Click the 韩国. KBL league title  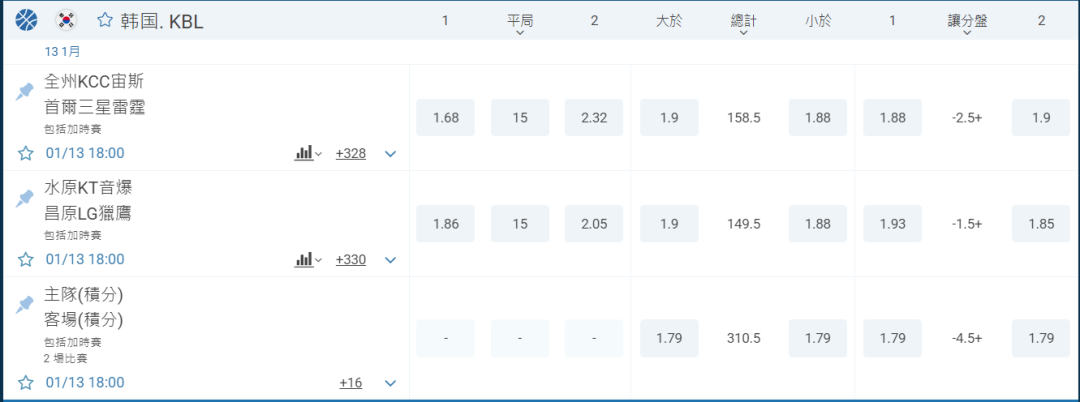162,21
